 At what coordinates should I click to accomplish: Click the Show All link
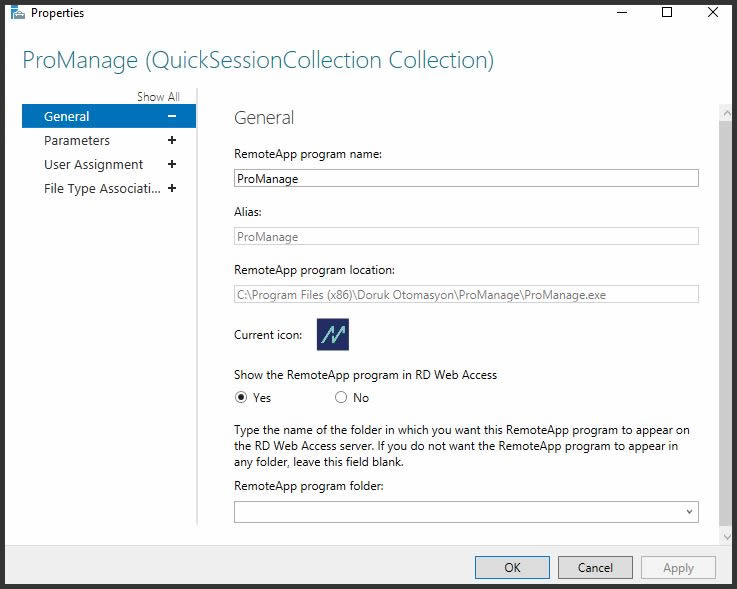[x=158, y=96]
